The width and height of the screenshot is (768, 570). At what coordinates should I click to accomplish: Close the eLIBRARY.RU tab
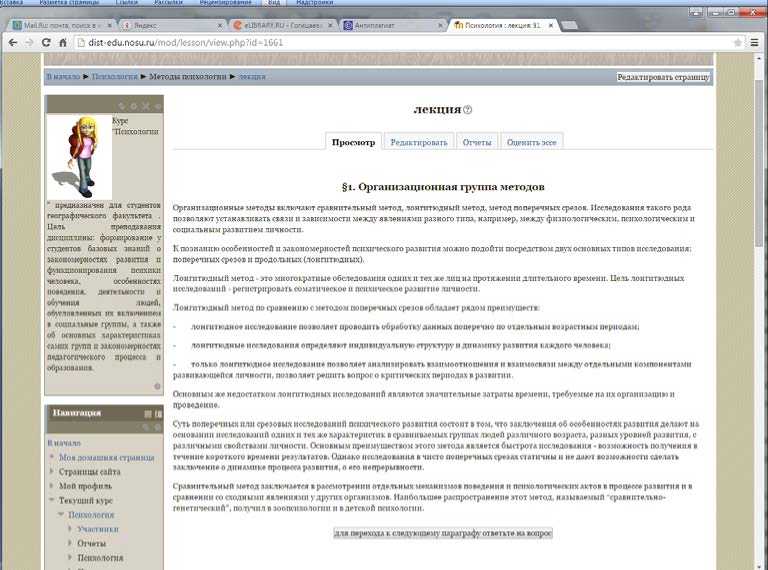pyautogui.click(x=330, y=25)
